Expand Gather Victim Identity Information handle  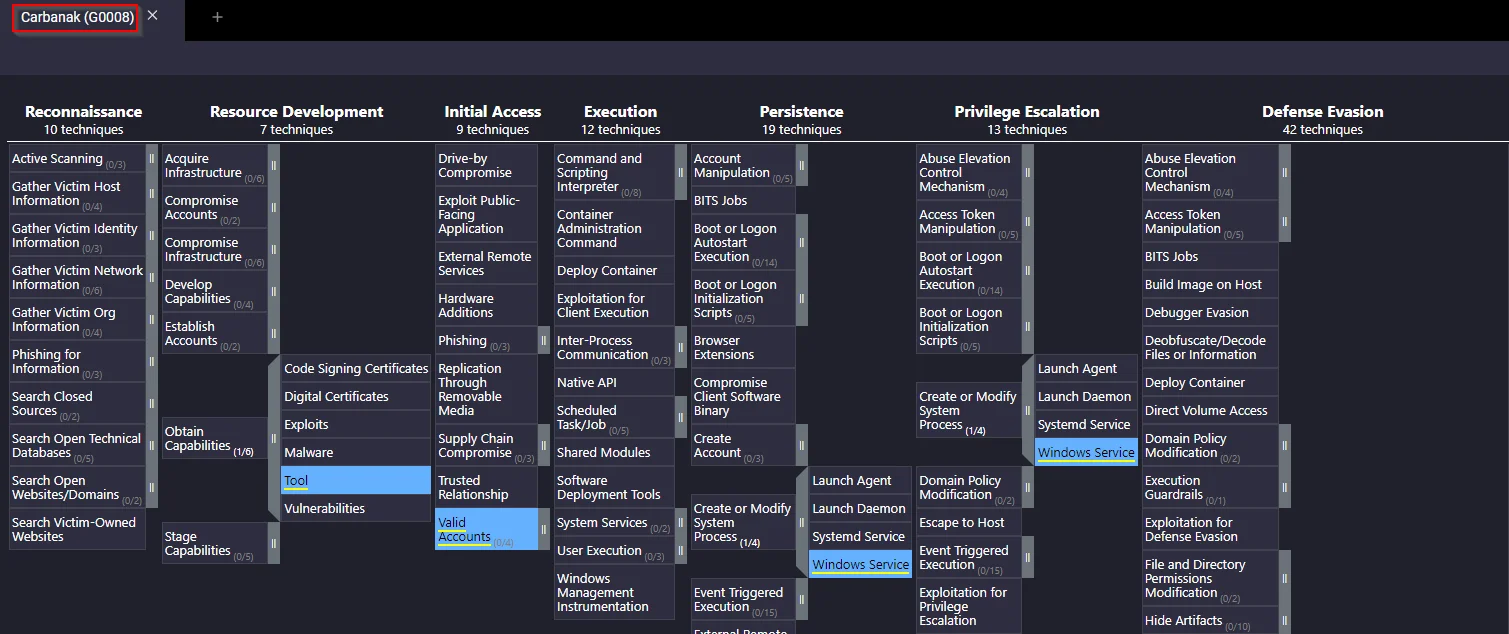coord(152,236)
